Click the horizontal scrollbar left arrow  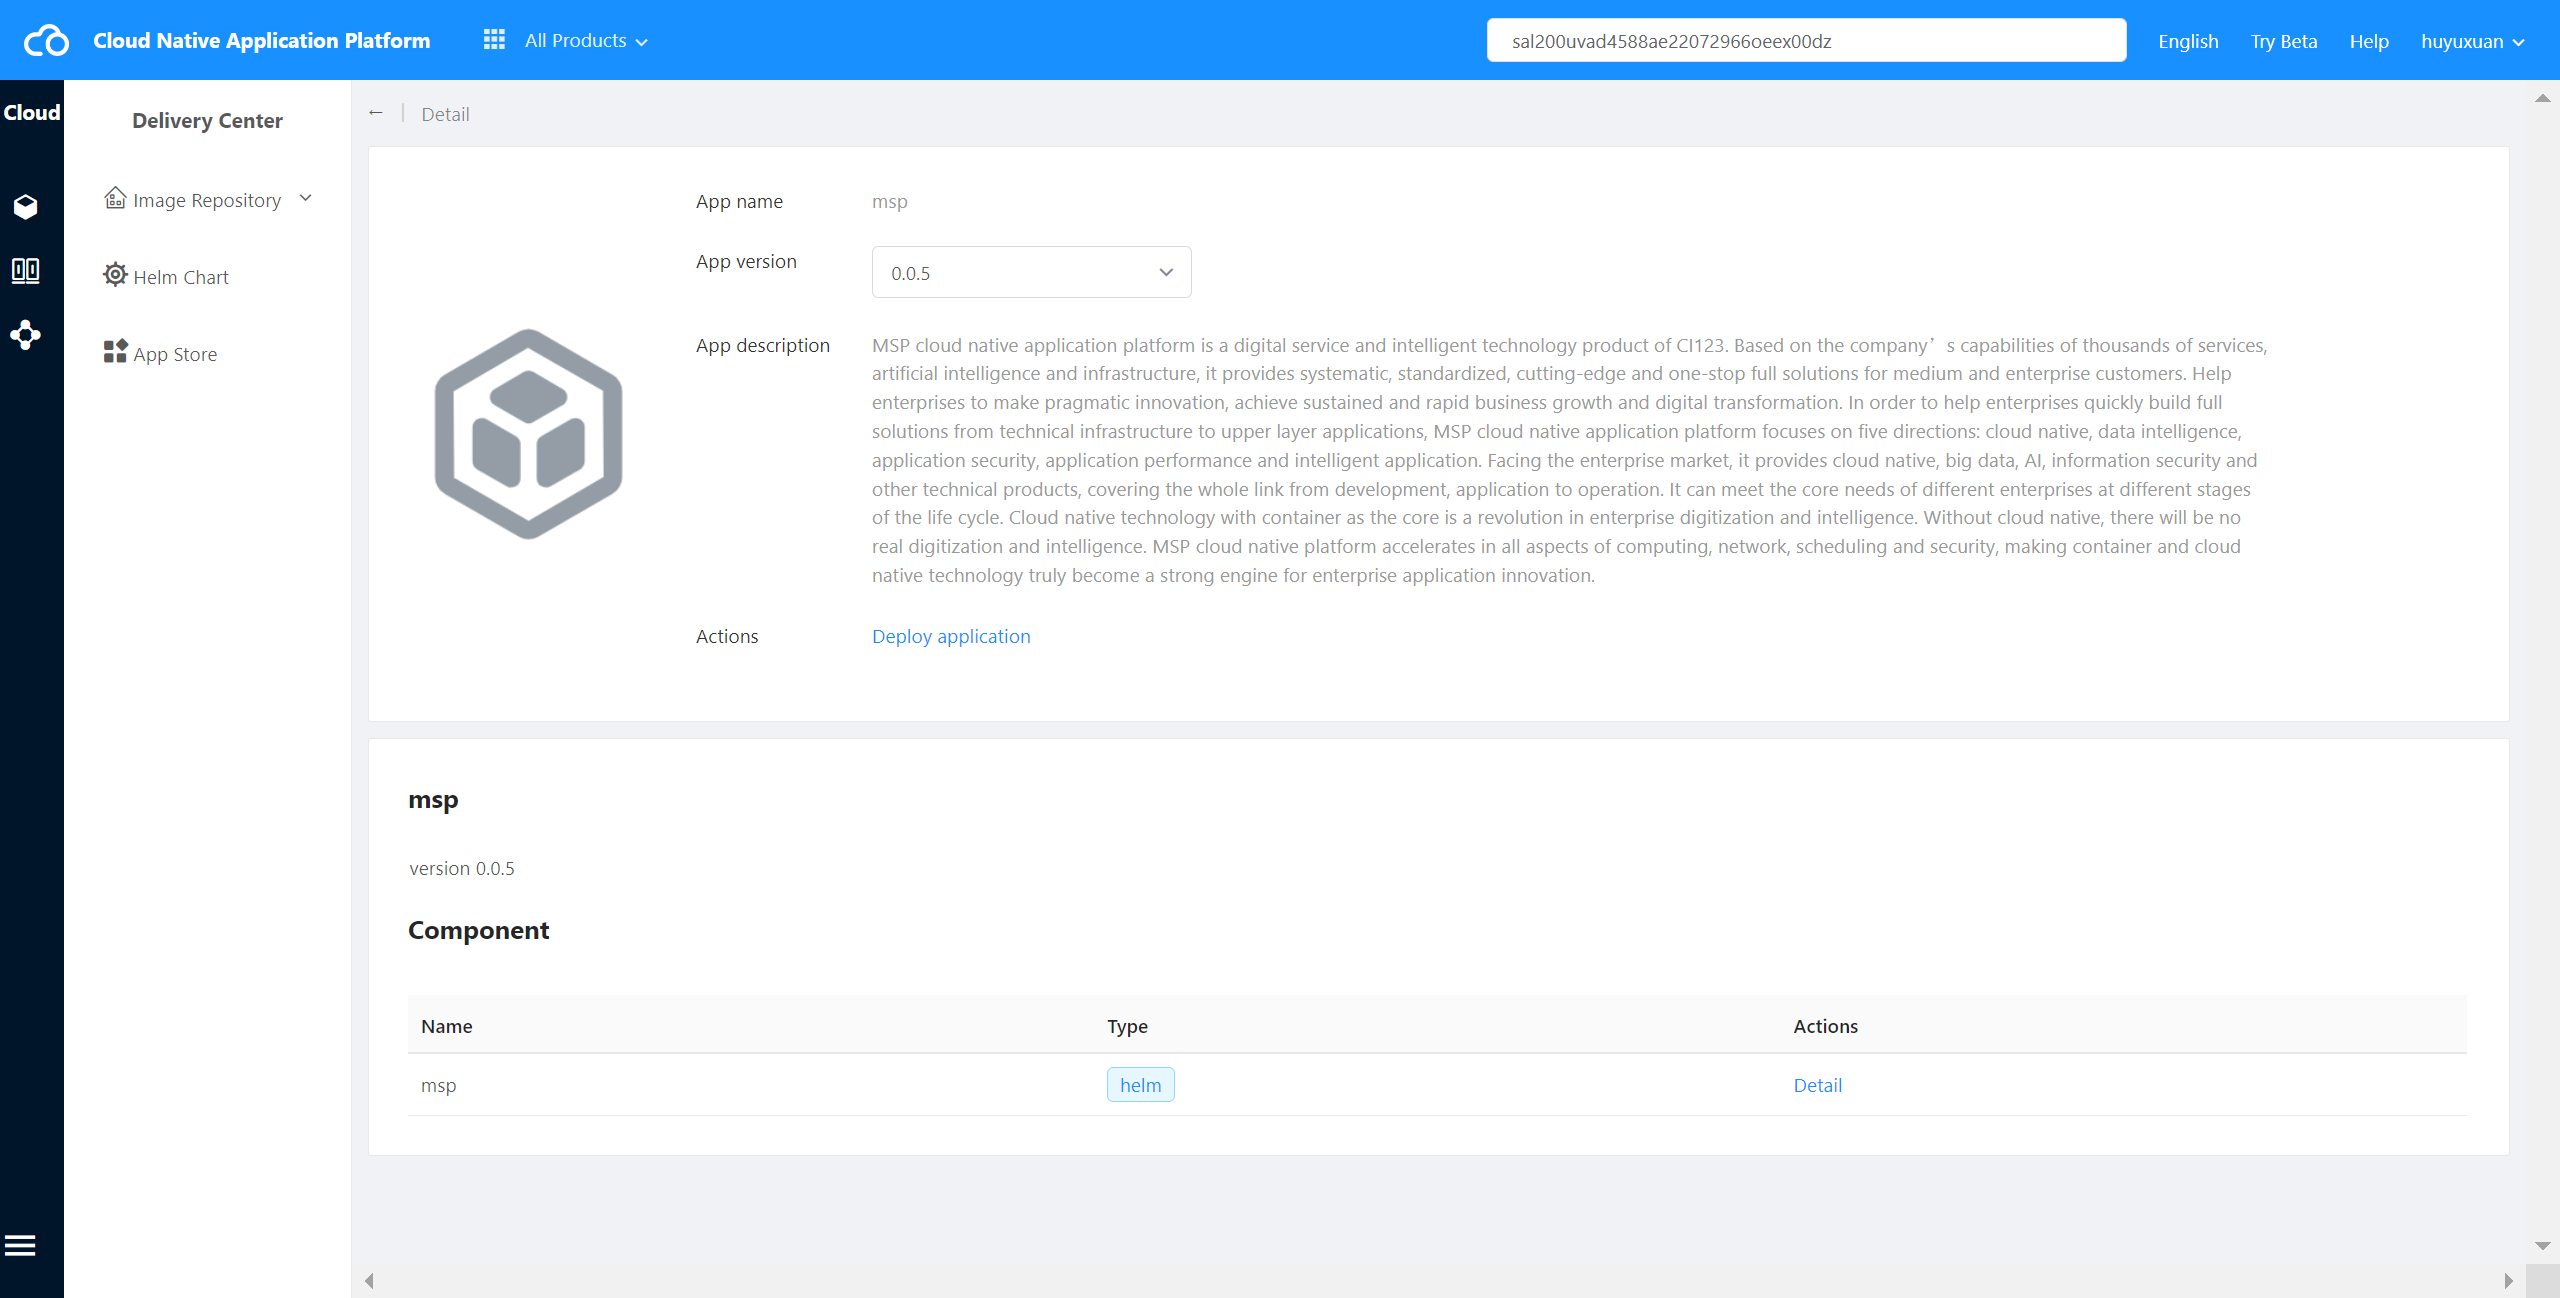[369, 1280]
